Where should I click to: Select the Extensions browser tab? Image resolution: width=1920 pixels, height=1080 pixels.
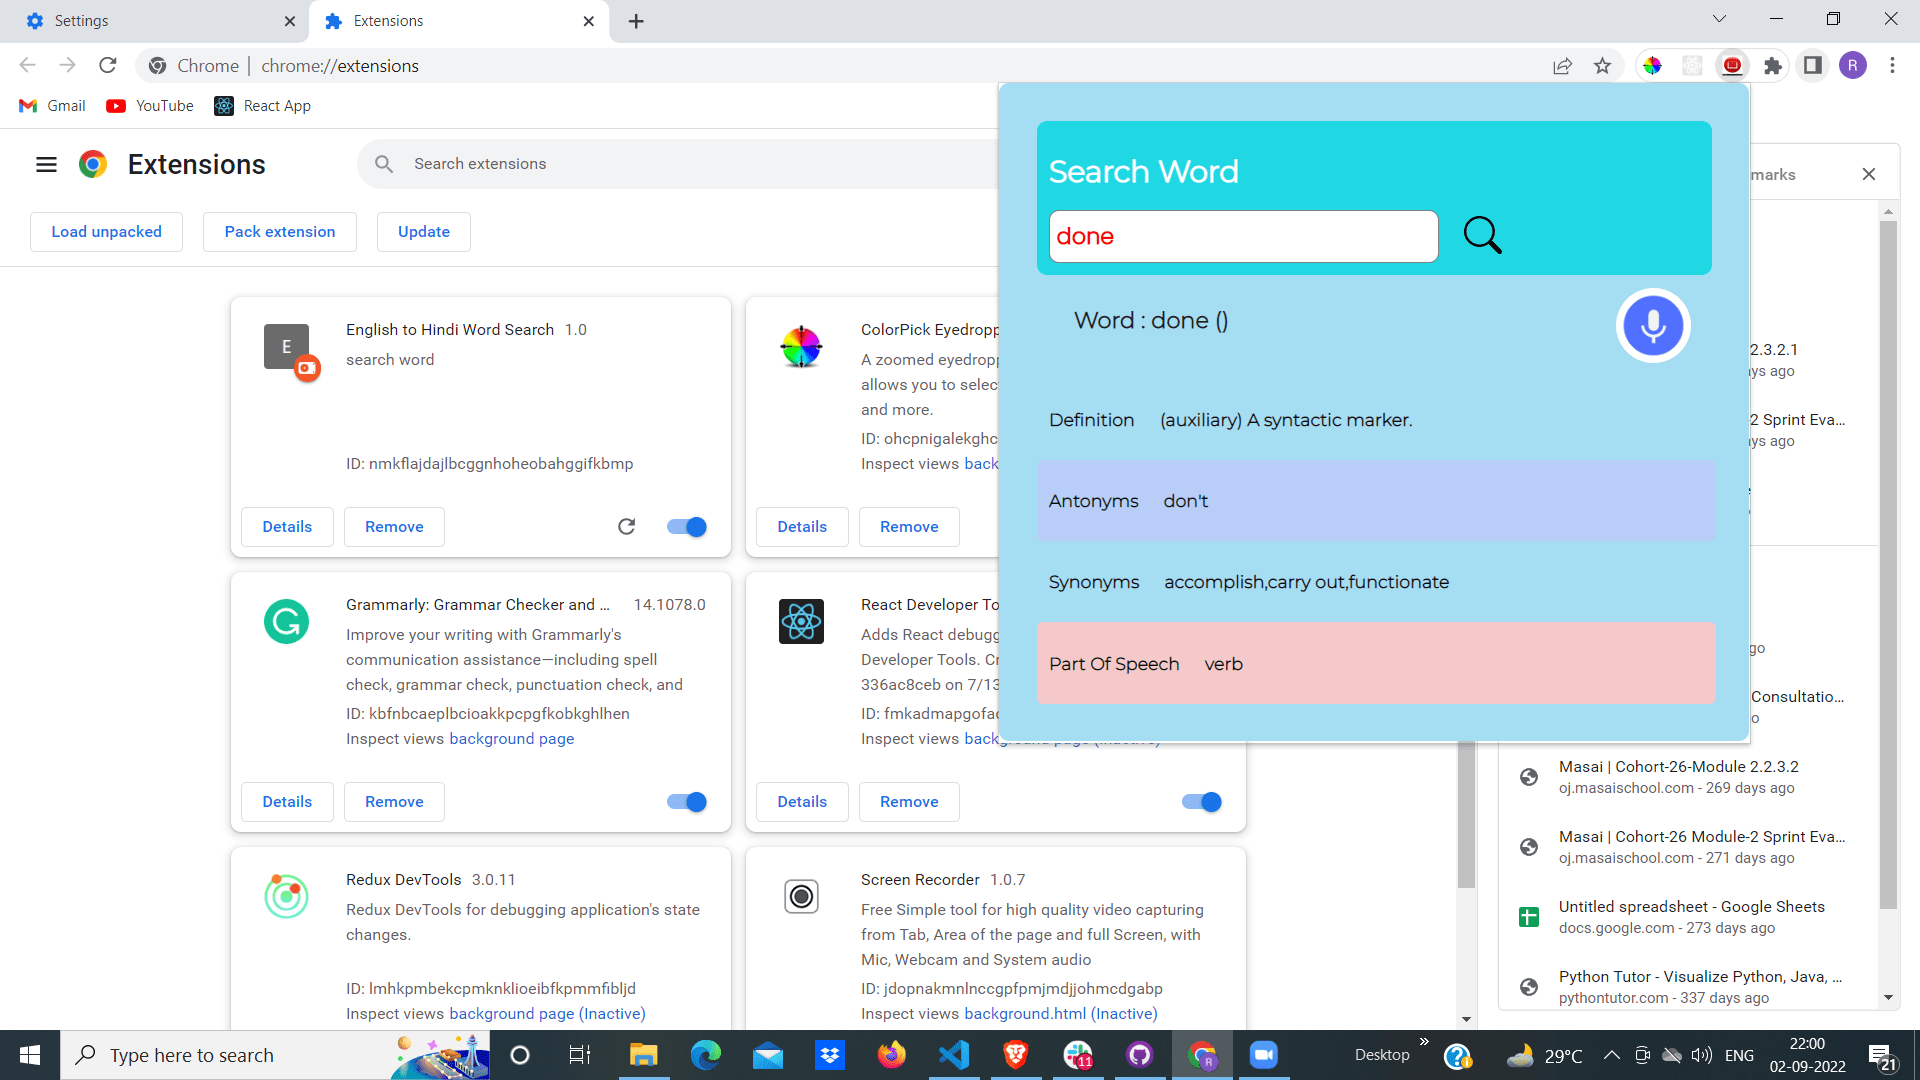[x=389, y=20]
